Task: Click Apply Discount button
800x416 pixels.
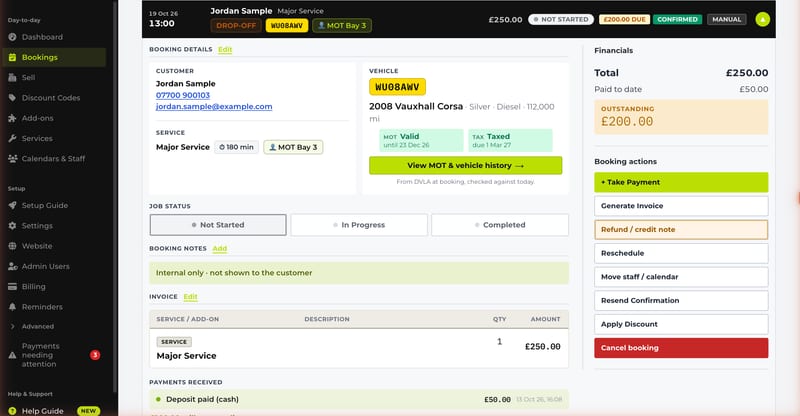Action: pos(681,324)
